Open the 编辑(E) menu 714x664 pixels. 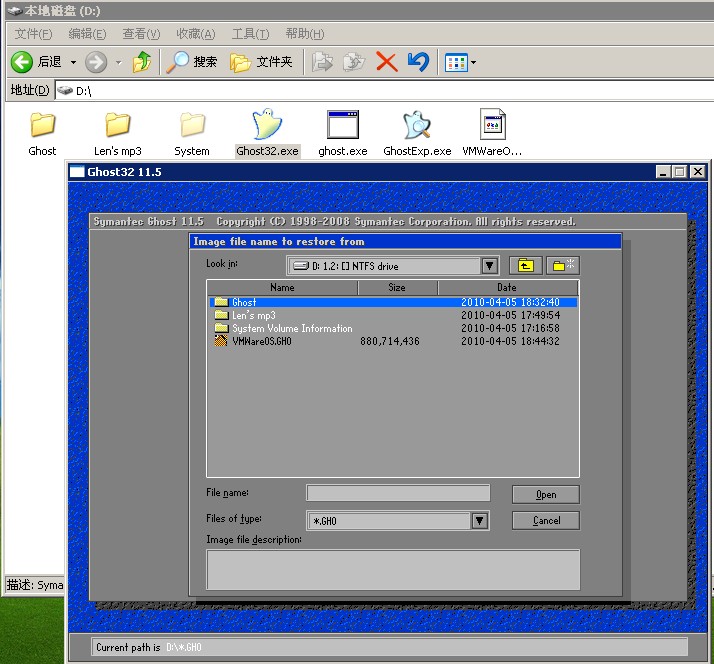click(87, 34)
